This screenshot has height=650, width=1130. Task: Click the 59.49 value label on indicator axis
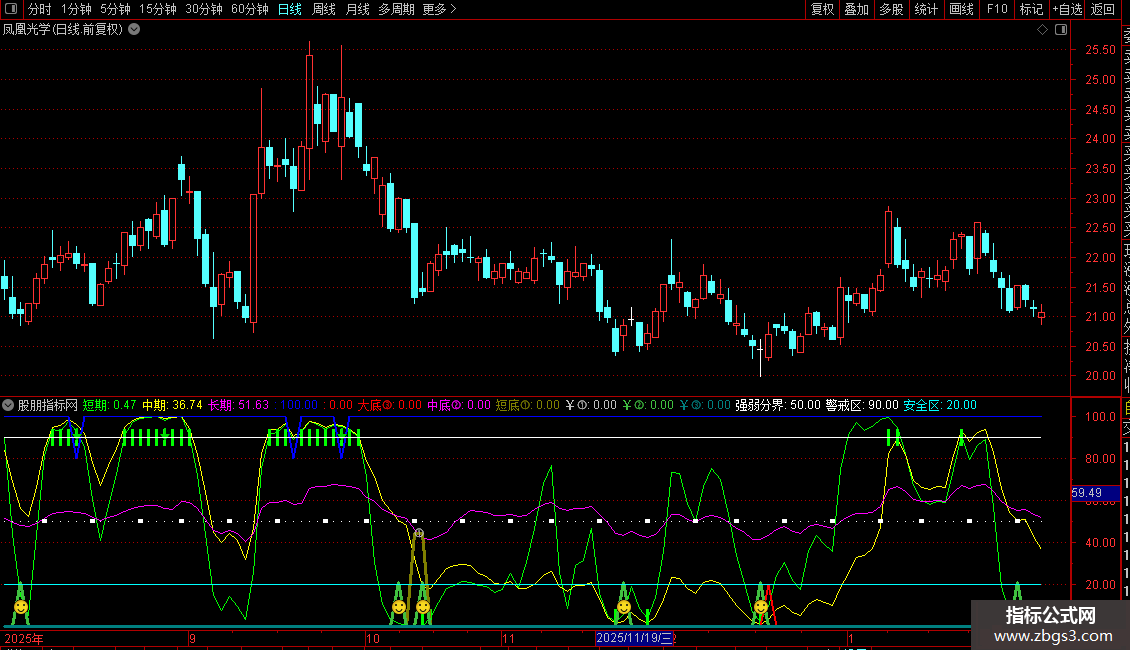click(1086, 493)
